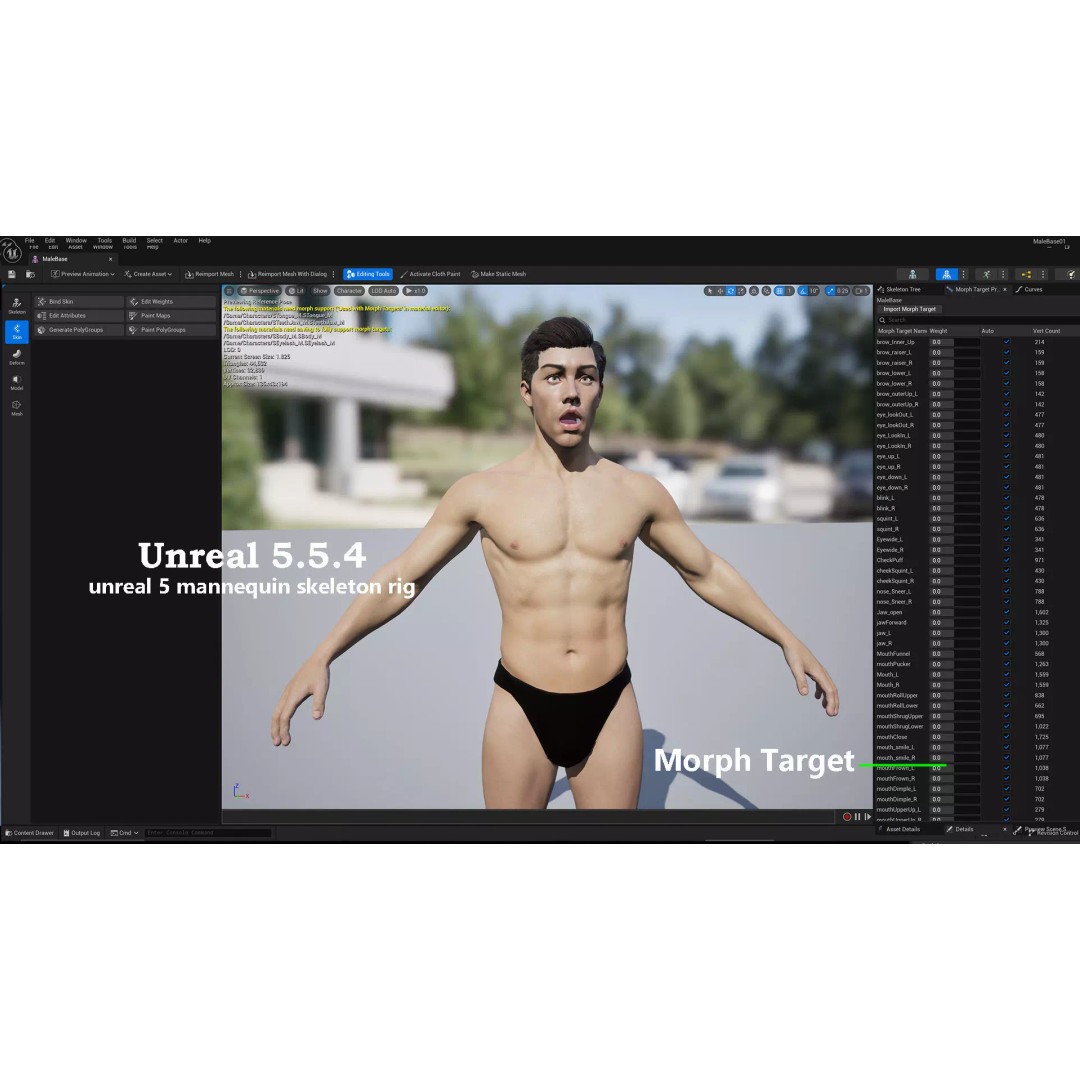Viewport: 1080px width, 1080px height.
Task: Select the Model editing mode icon
Action: coord(17,382)
